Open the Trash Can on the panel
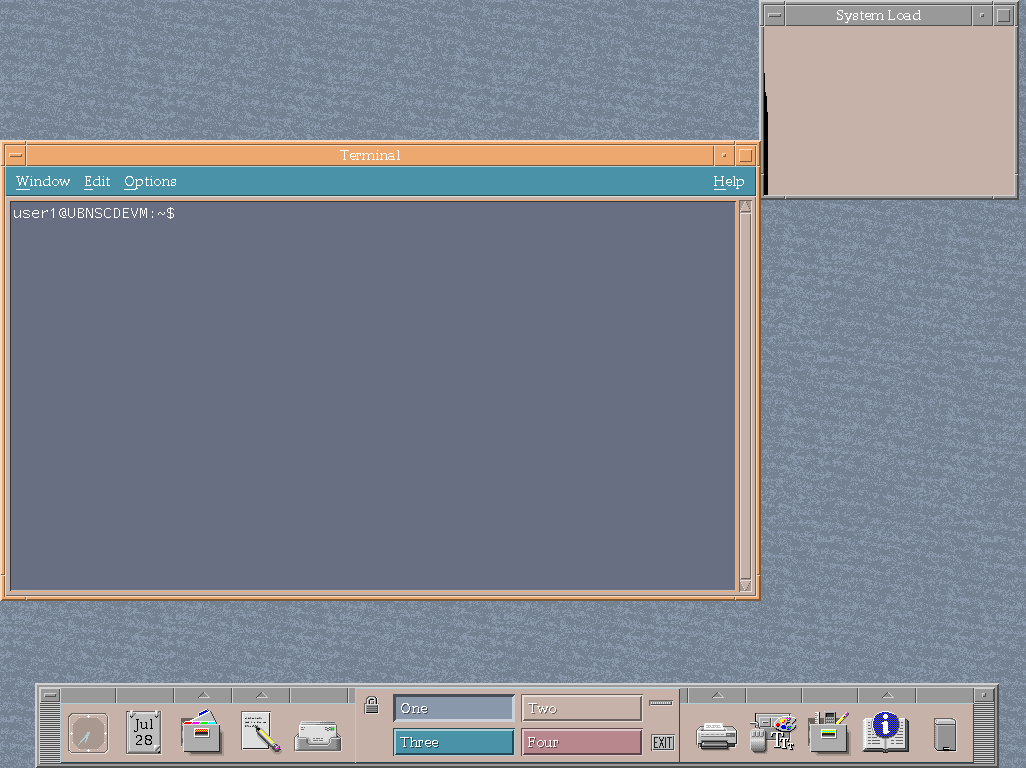 coord(944,733)
